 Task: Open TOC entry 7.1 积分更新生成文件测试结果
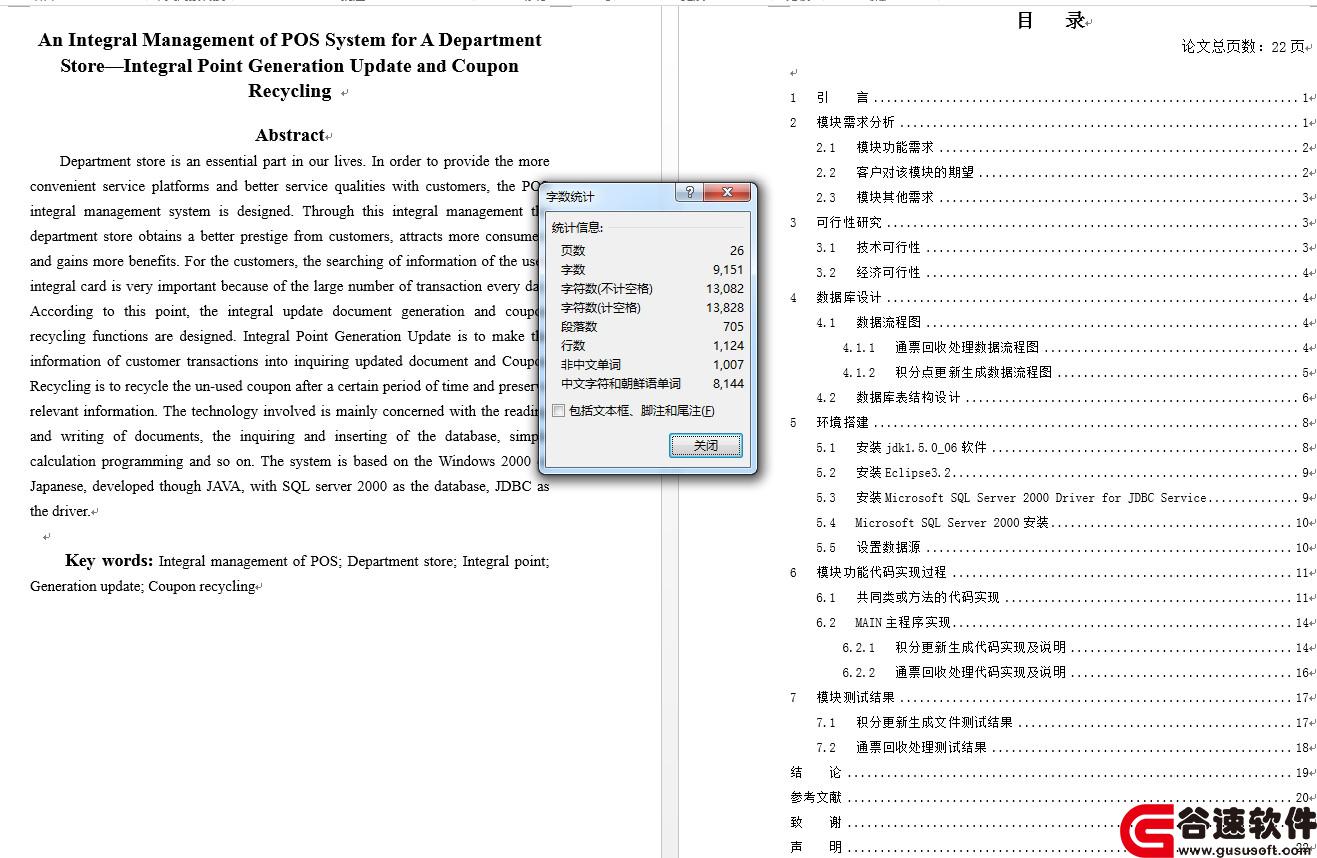[1061, 723]
